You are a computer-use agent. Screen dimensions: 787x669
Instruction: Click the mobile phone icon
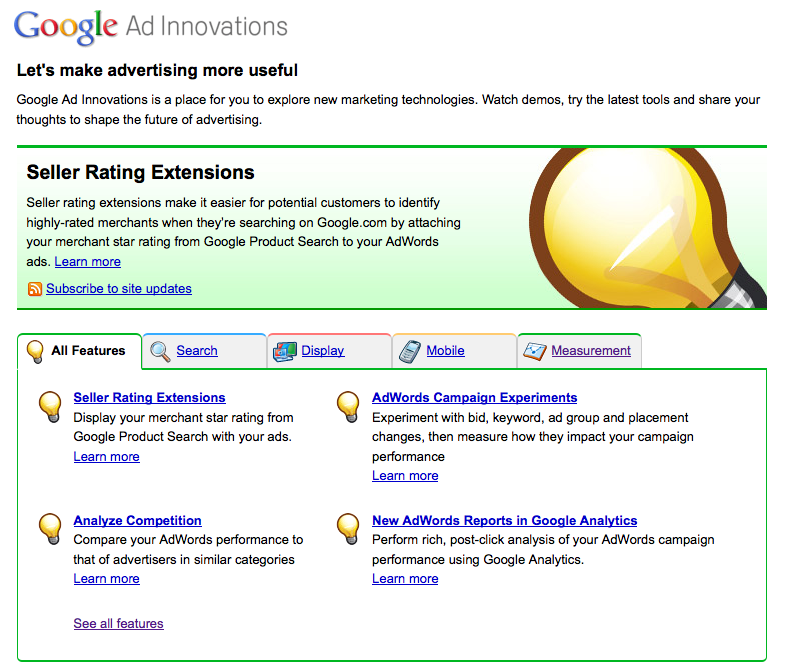pos(410,351)
